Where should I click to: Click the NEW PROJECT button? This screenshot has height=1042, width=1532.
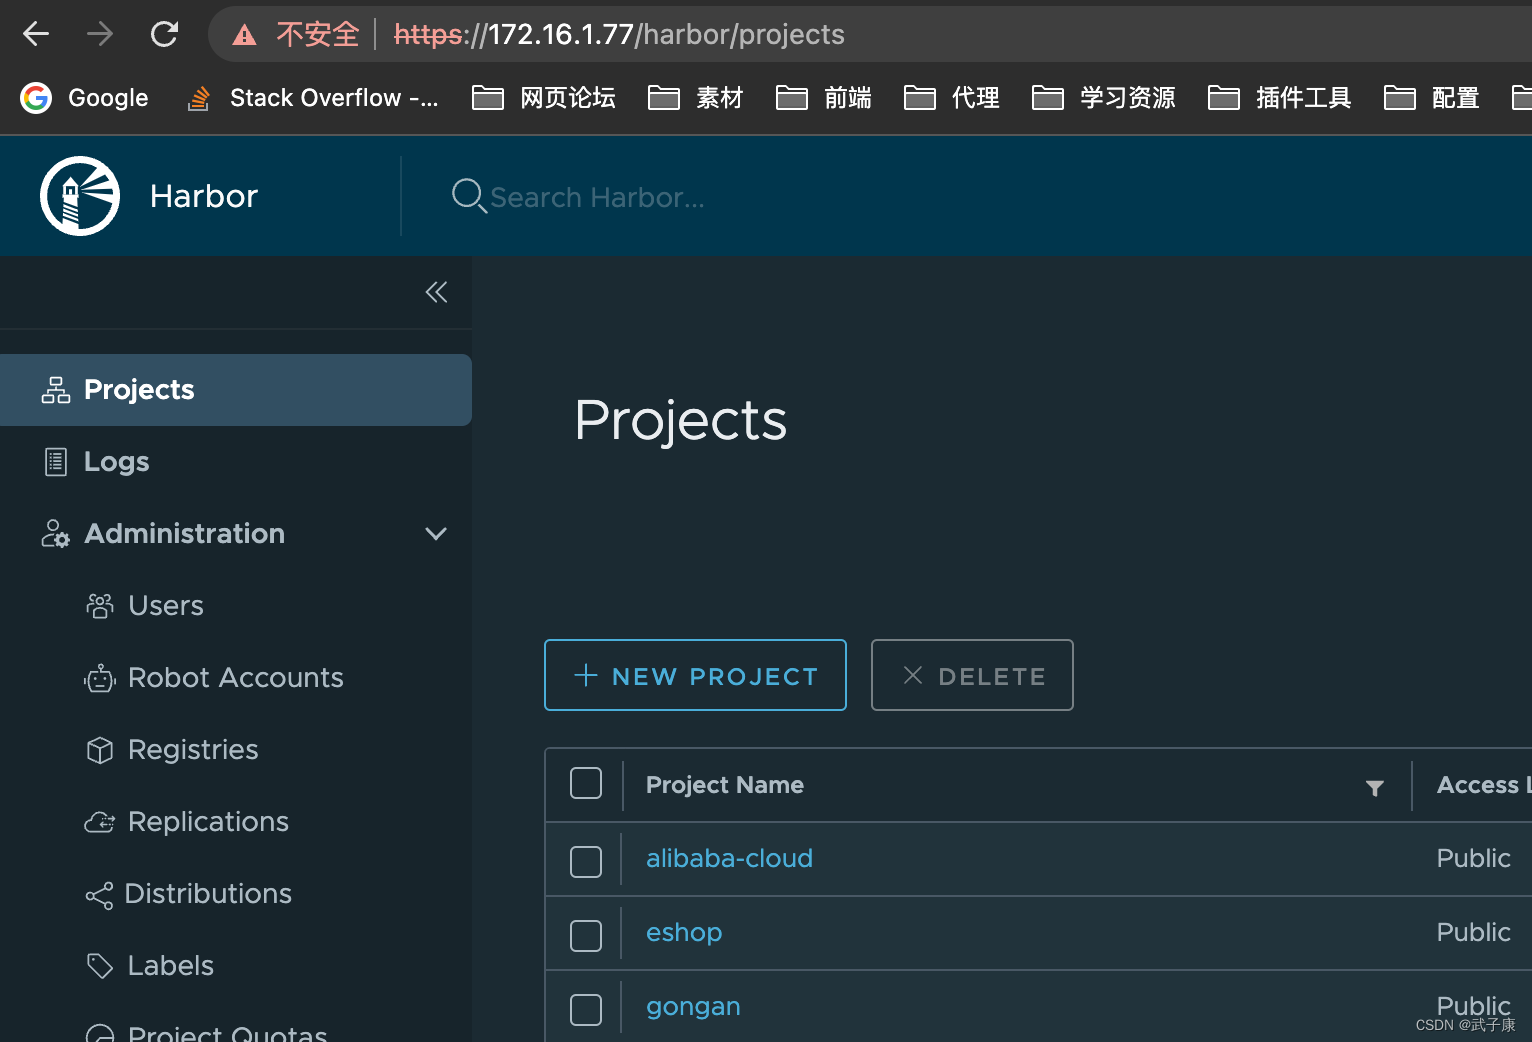[695, 676]
